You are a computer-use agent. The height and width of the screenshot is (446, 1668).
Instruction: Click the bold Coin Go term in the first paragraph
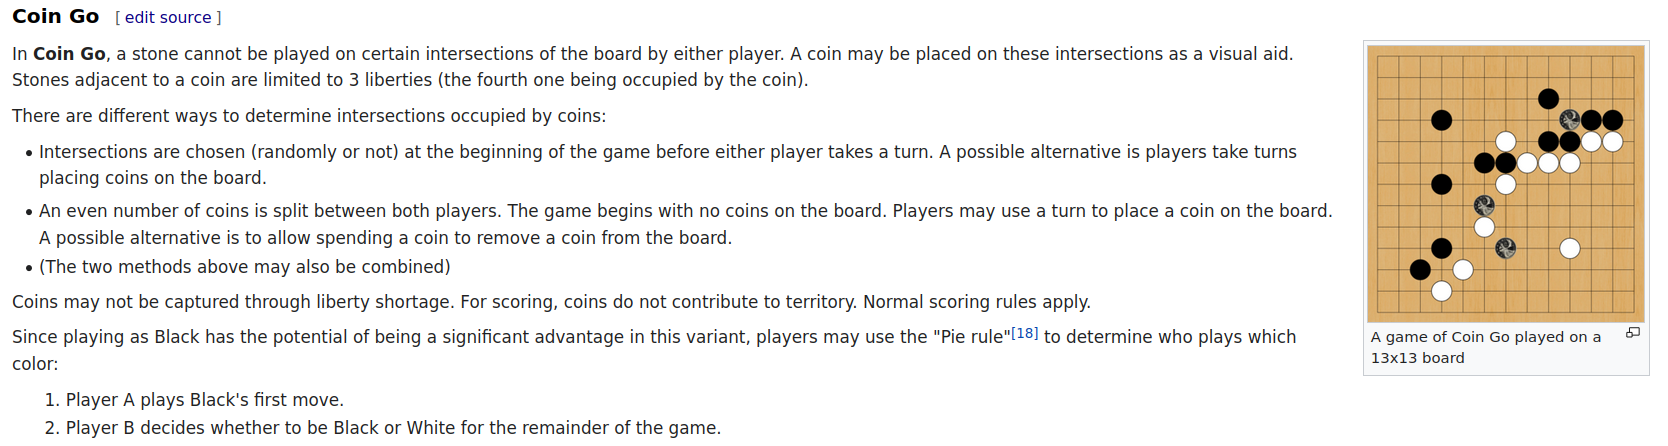click(x=69, y=54)
